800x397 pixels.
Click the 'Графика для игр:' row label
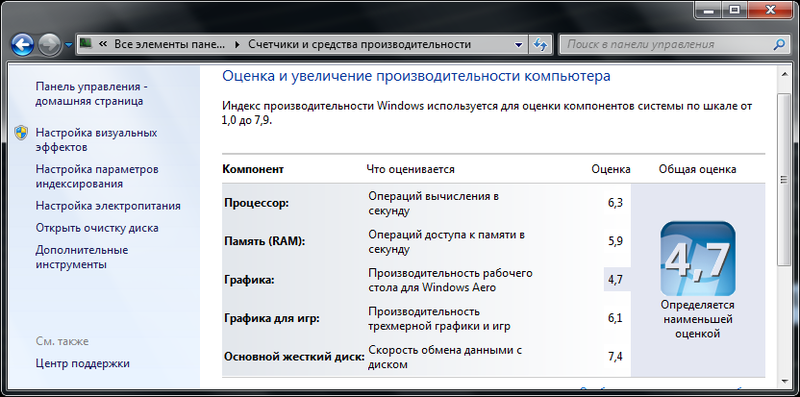(x=272, y=318)
